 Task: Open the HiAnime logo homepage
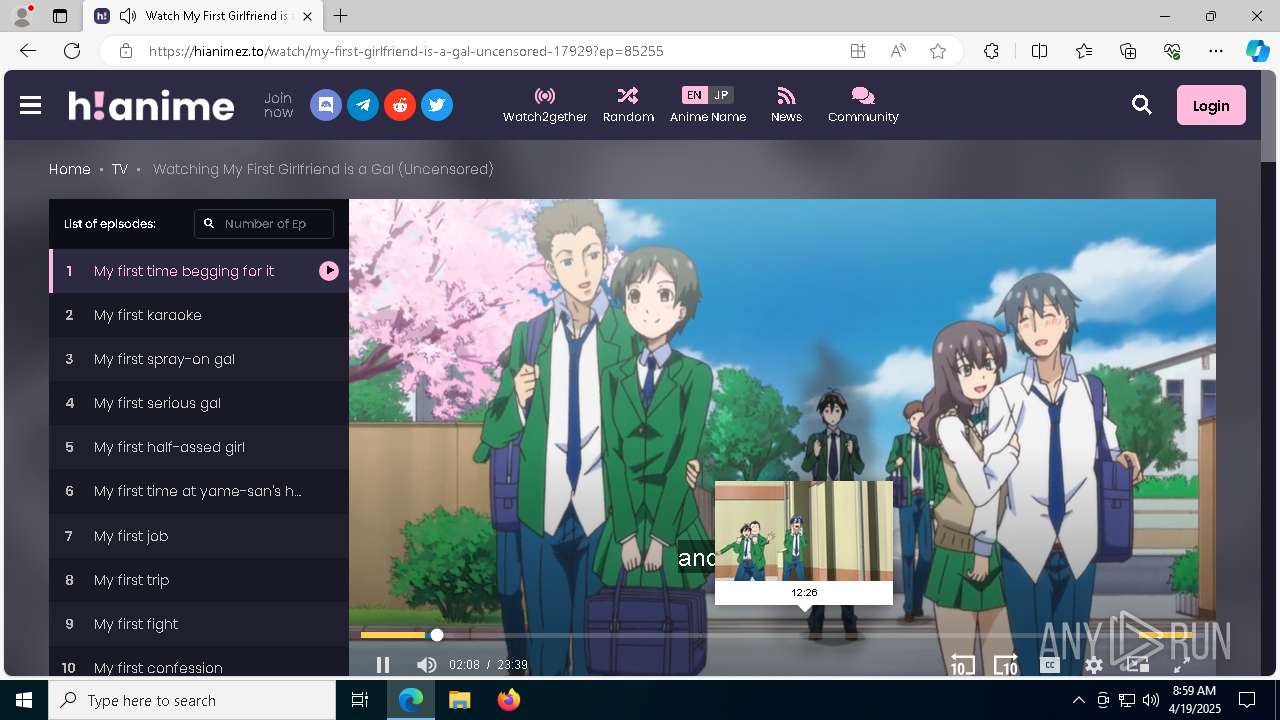click(x=151, y=105)
